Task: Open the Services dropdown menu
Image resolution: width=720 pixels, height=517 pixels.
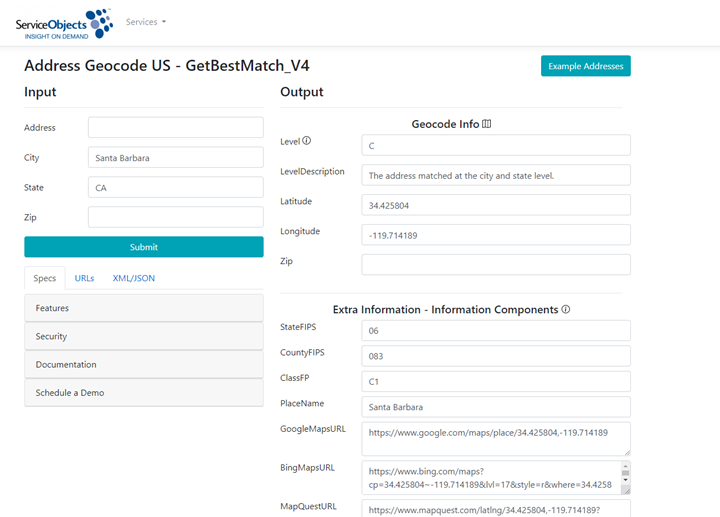Action: [x=146, y=22]
